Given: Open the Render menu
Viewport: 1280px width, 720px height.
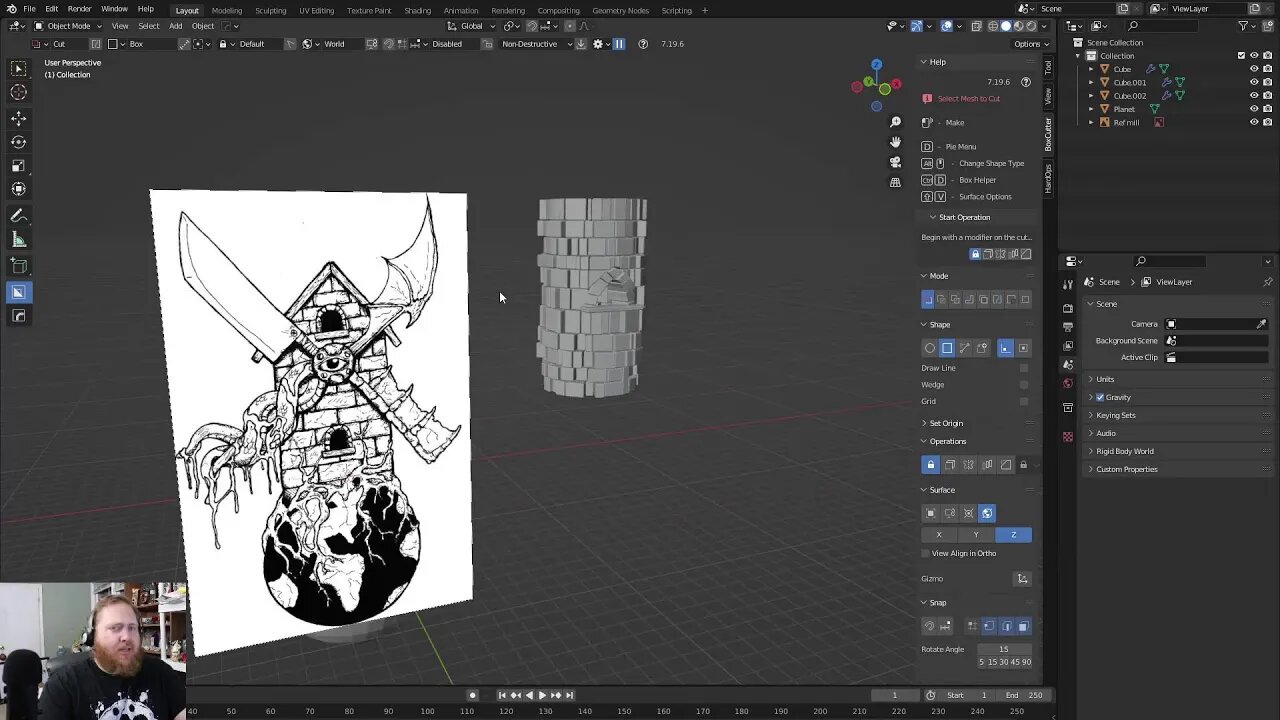Looking at the screenshot, I should pyautogui.click(x=79, y=9).
